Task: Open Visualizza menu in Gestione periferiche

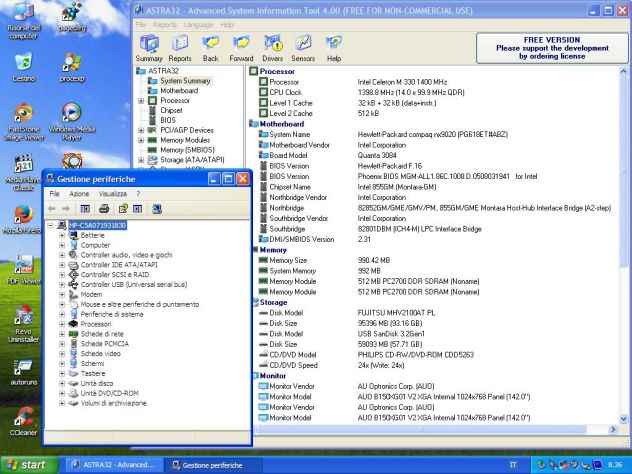Action: (x=112, y=193)
